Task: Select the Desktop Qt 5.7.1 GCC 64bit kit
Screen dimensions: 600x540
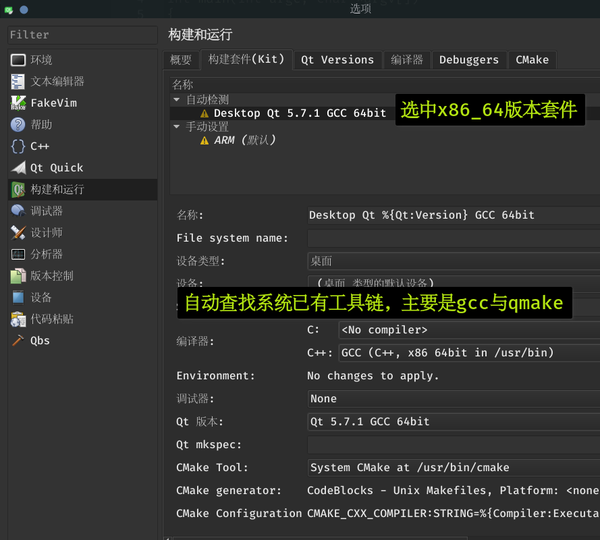Action: point(300,113)
